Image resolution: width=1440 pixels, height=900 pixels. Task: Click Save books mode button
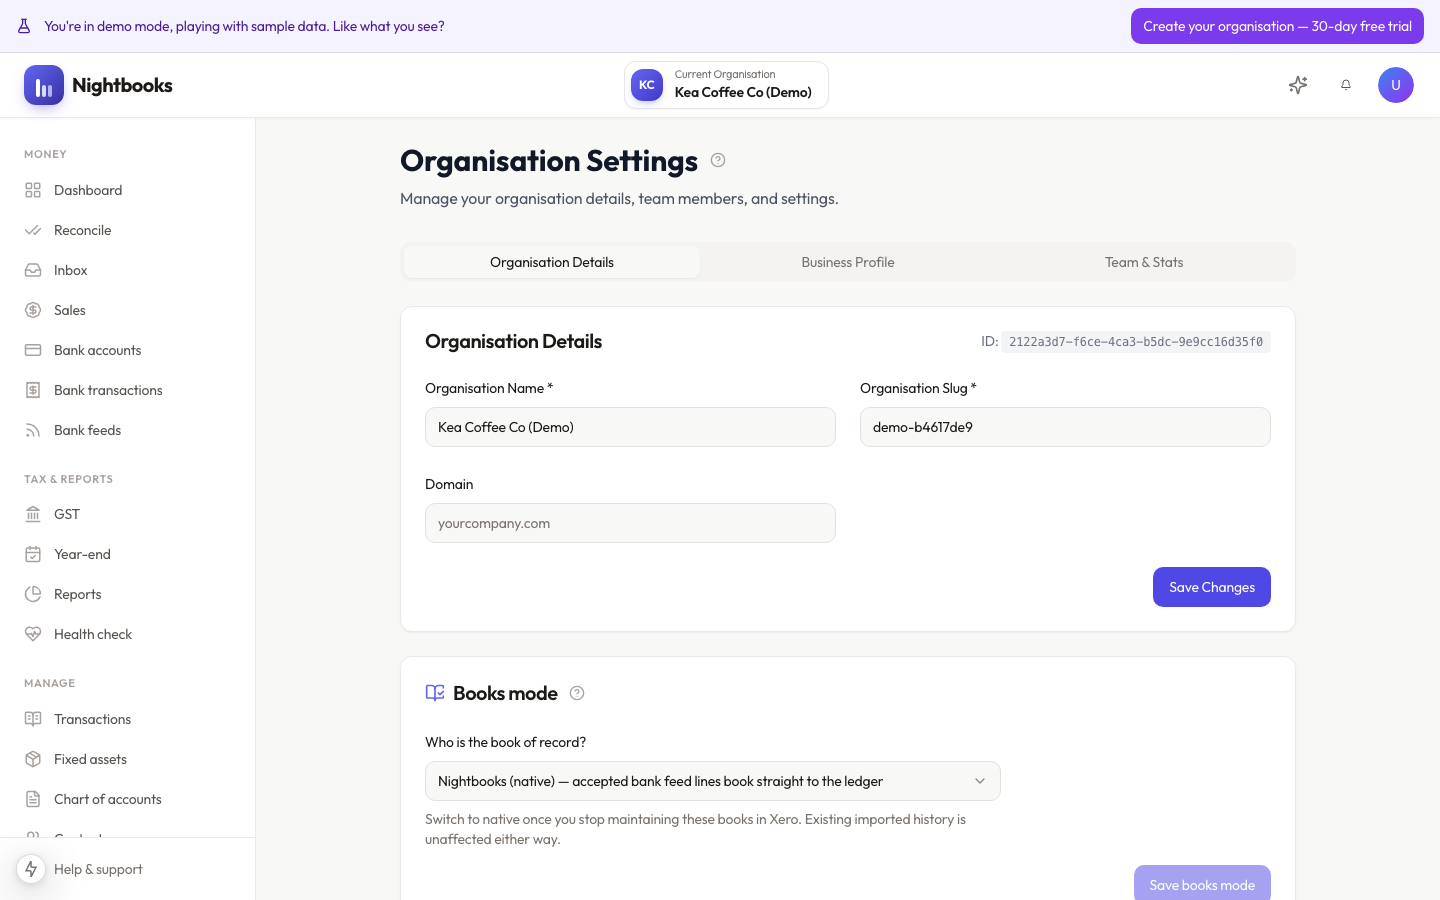[x=1202, y=884]
